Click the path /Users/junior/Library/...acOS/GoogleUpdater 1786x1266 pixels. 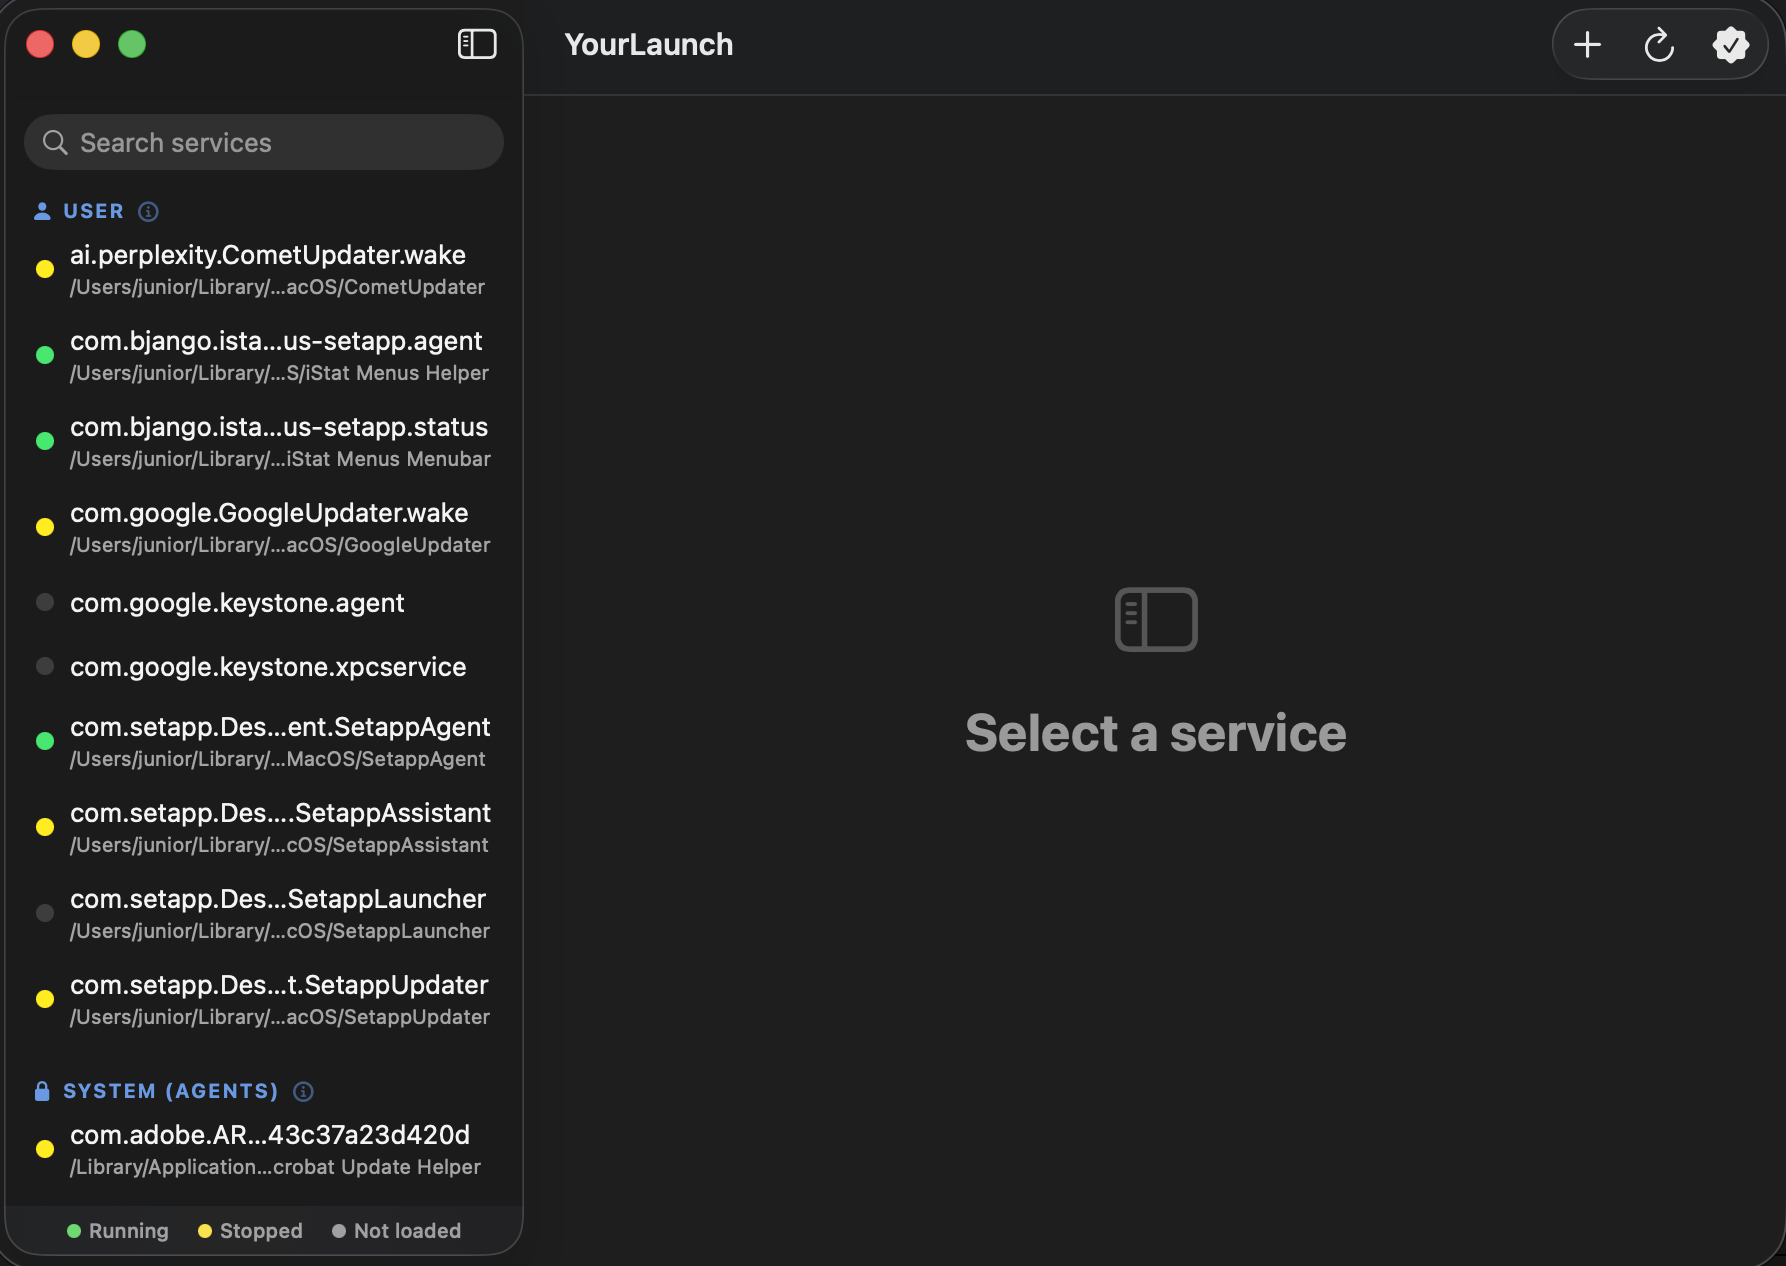click(x=280, y=545)
